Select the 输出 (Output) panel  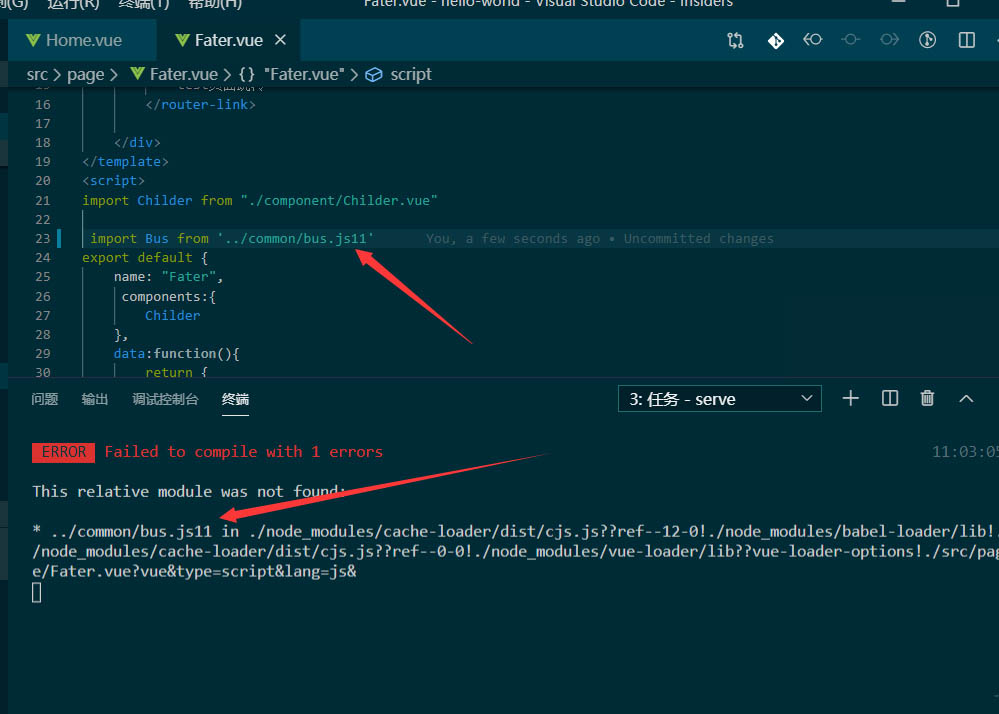94,399
